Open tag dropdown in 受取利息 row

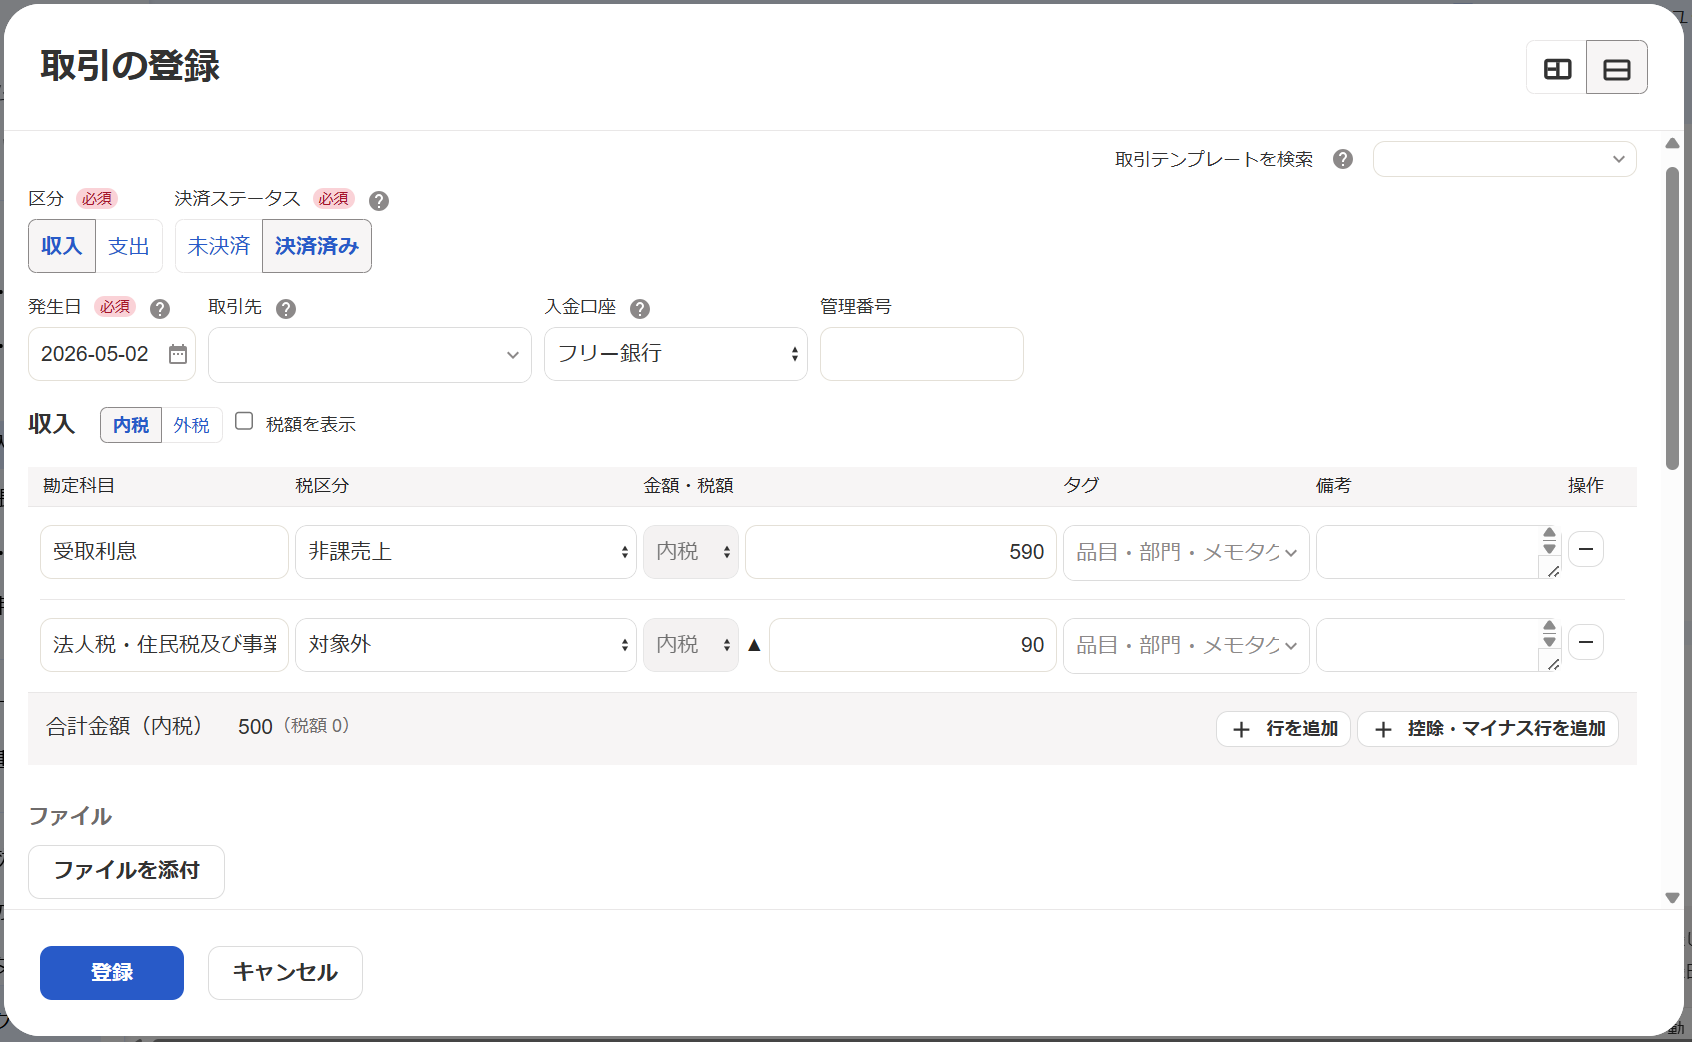(x=1186, y=552)
